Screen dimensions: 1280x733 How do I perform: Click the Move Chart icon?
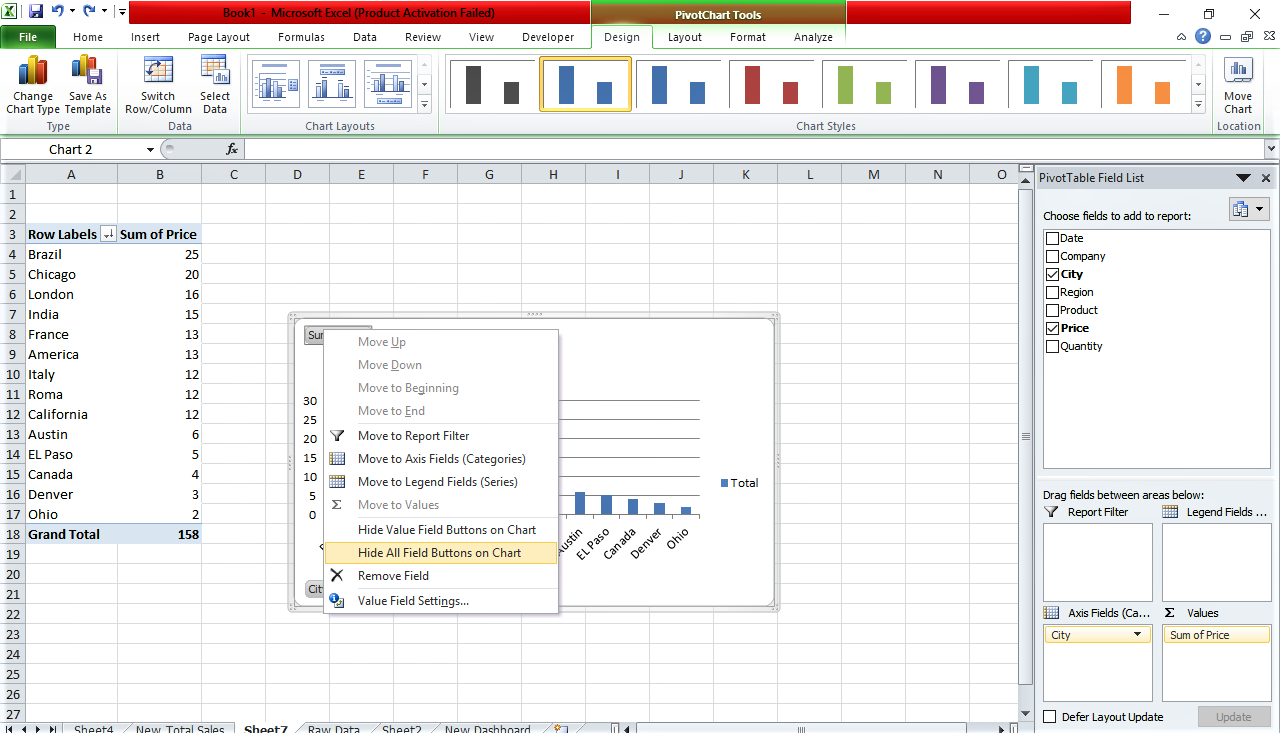coord(1238,72)
